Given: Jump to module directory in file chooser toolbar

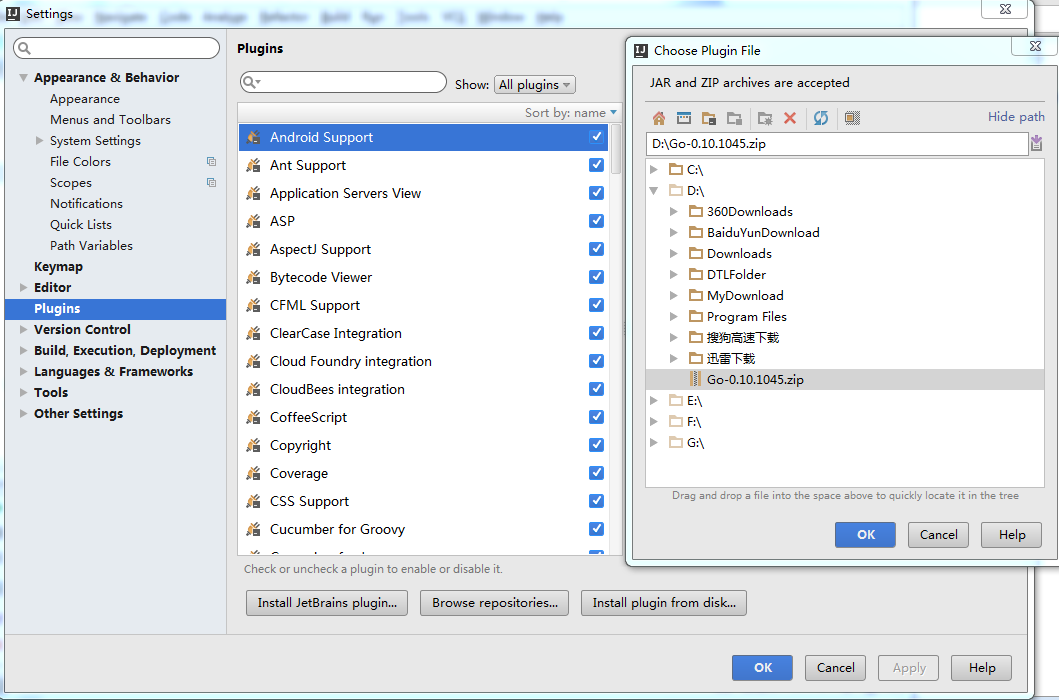Looking at the screenshot, I should coord(734,118).
